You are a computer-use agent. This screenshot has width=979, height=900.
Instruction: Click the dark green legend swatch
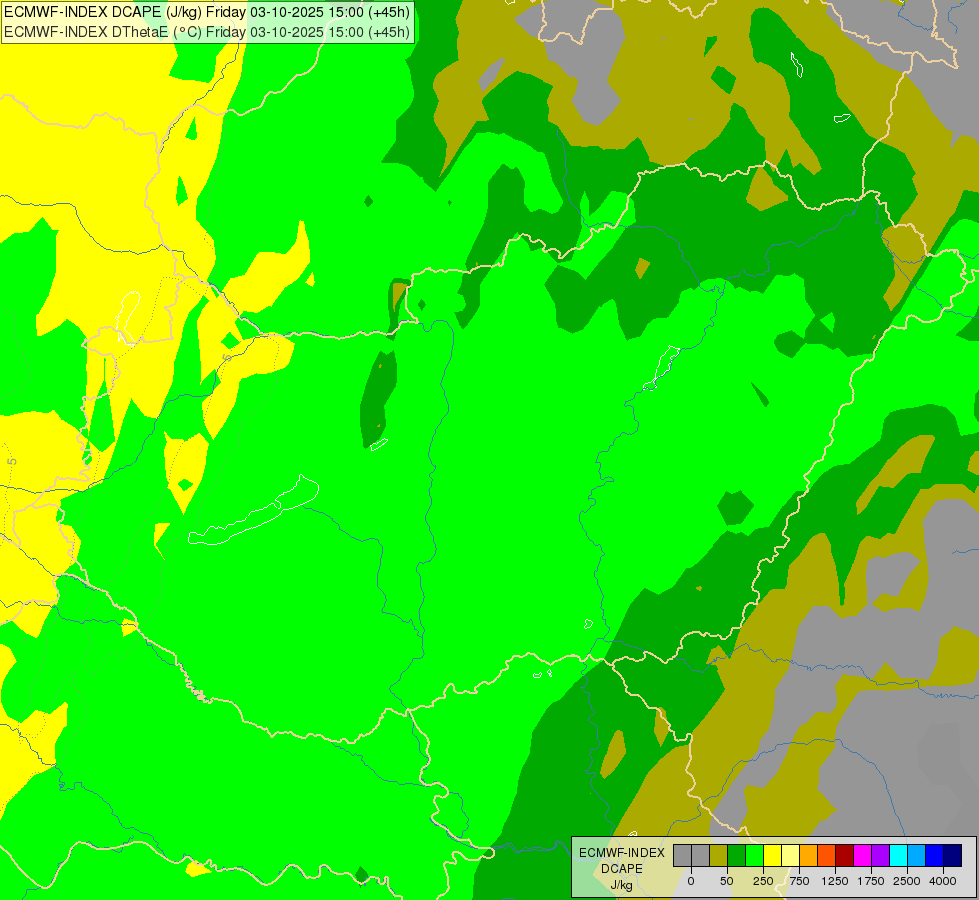(737, 856)
